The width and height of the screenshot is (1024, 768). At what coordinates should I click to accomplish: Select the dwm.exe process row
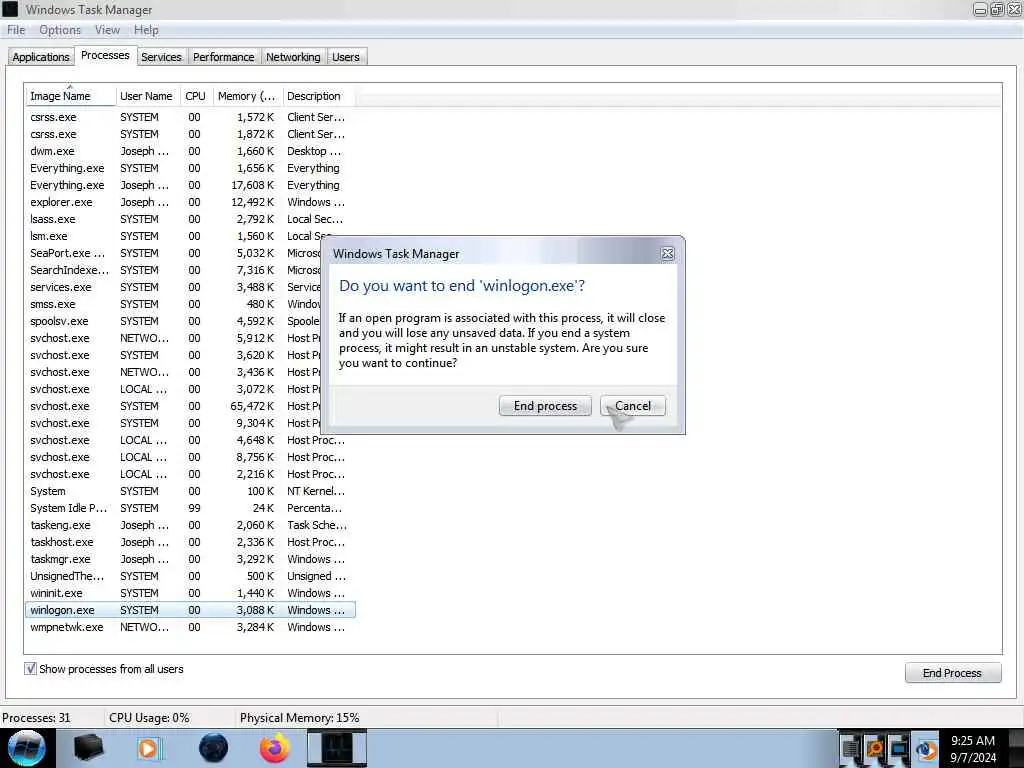pos(190,151)
